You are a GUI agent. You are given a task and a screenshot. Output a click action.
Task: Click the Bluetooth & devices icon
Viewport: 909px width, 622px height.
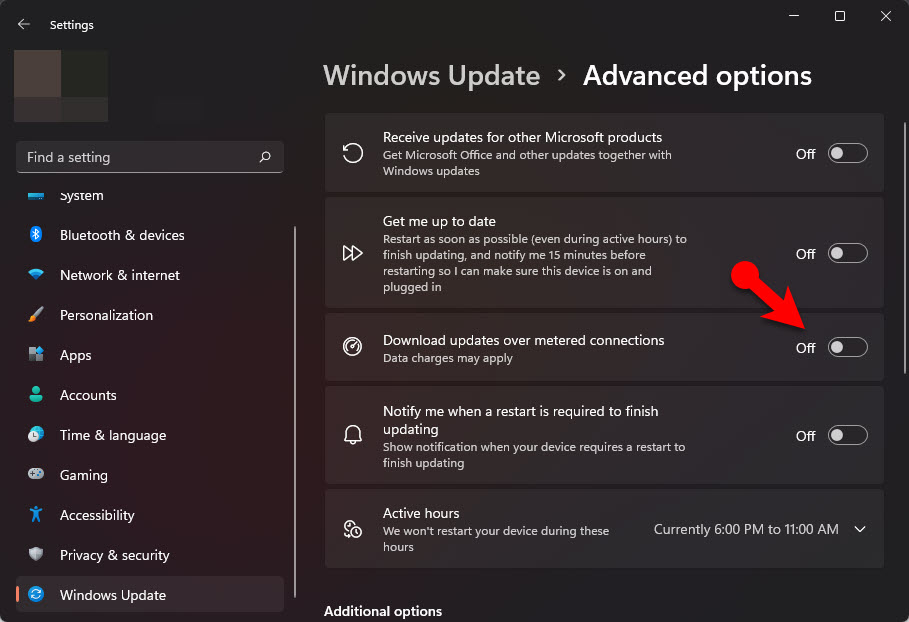[x=36, y=235]
